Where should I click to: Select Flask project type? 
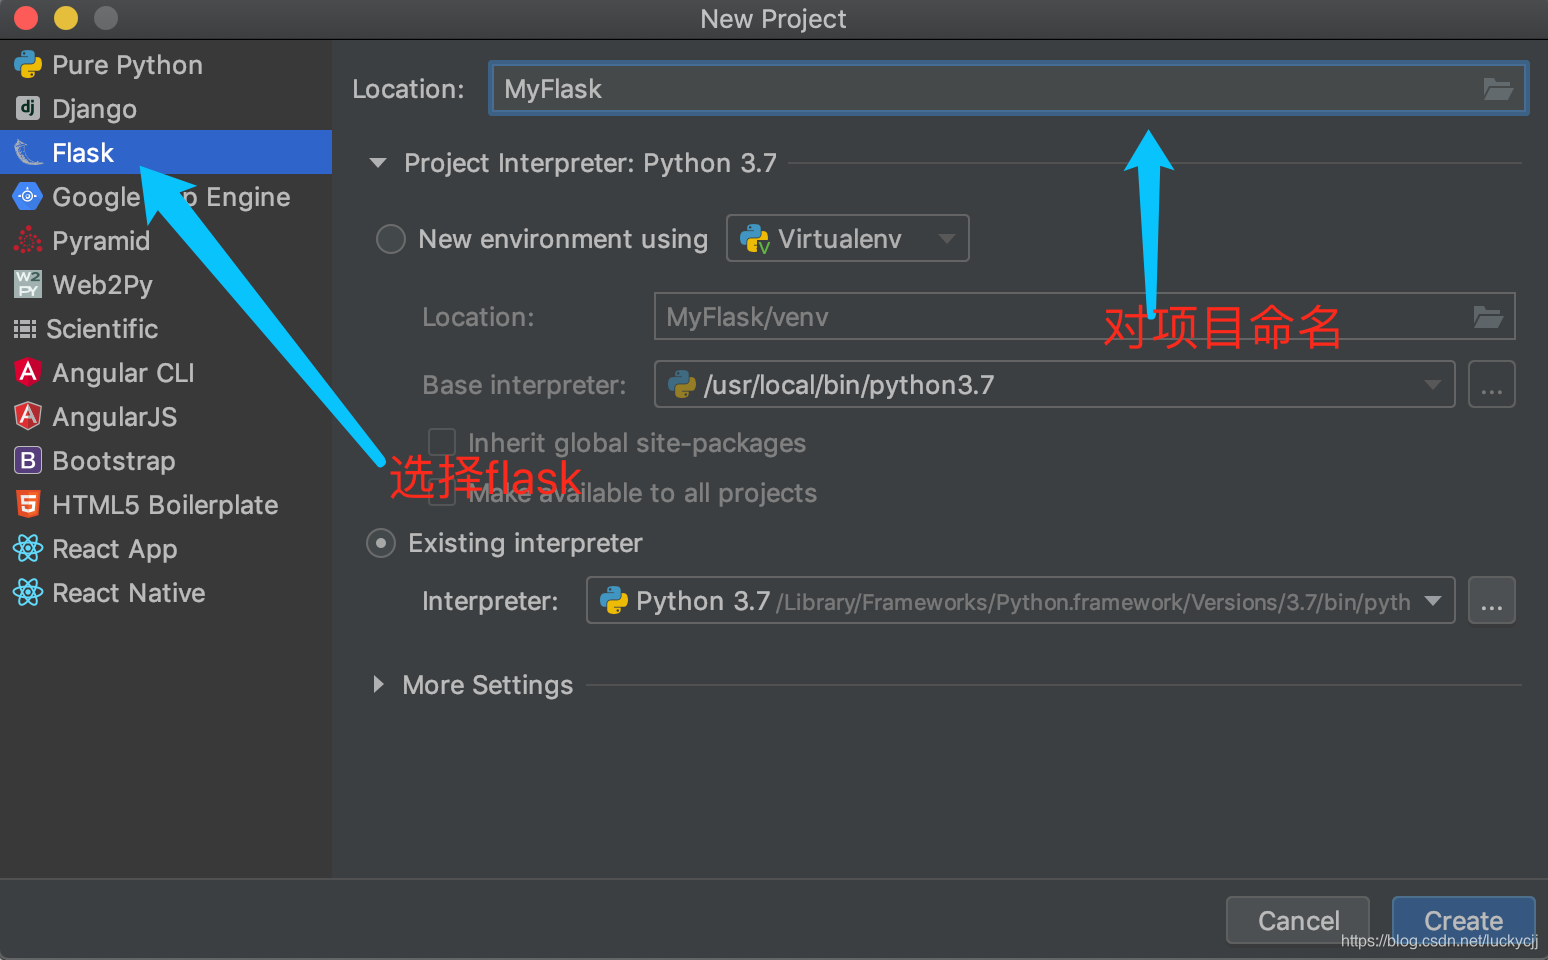pyautogui.click(x=166, y=152)
